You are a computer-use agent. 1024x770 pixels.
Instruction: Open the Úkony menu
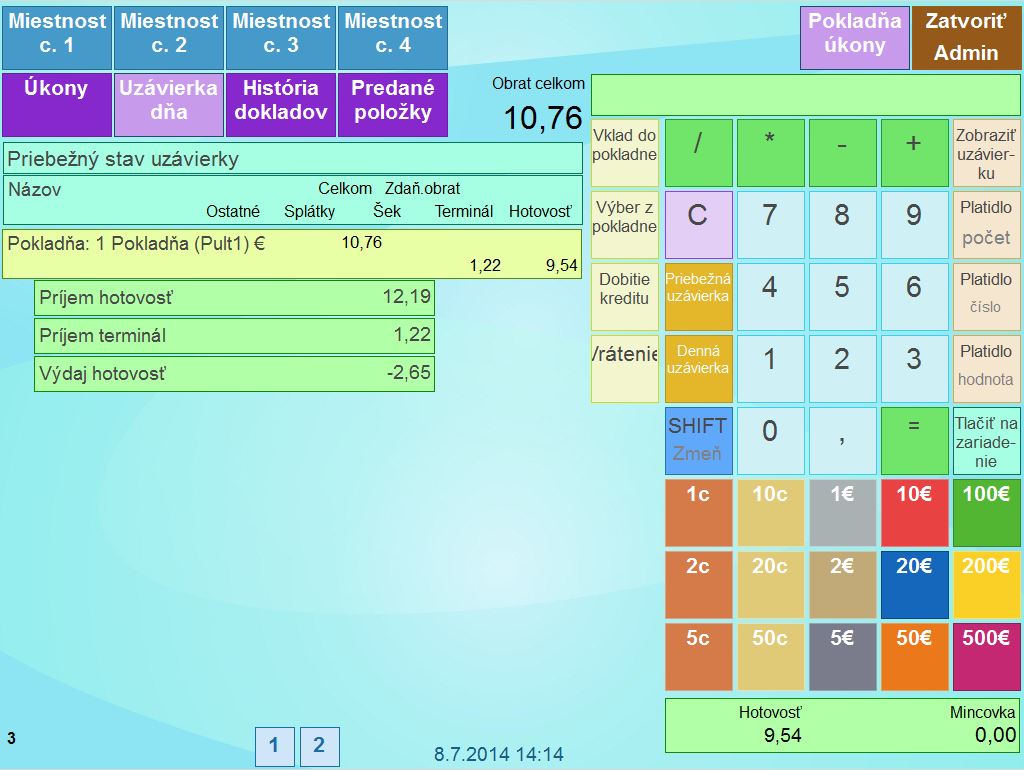click(x=56, y=104)
